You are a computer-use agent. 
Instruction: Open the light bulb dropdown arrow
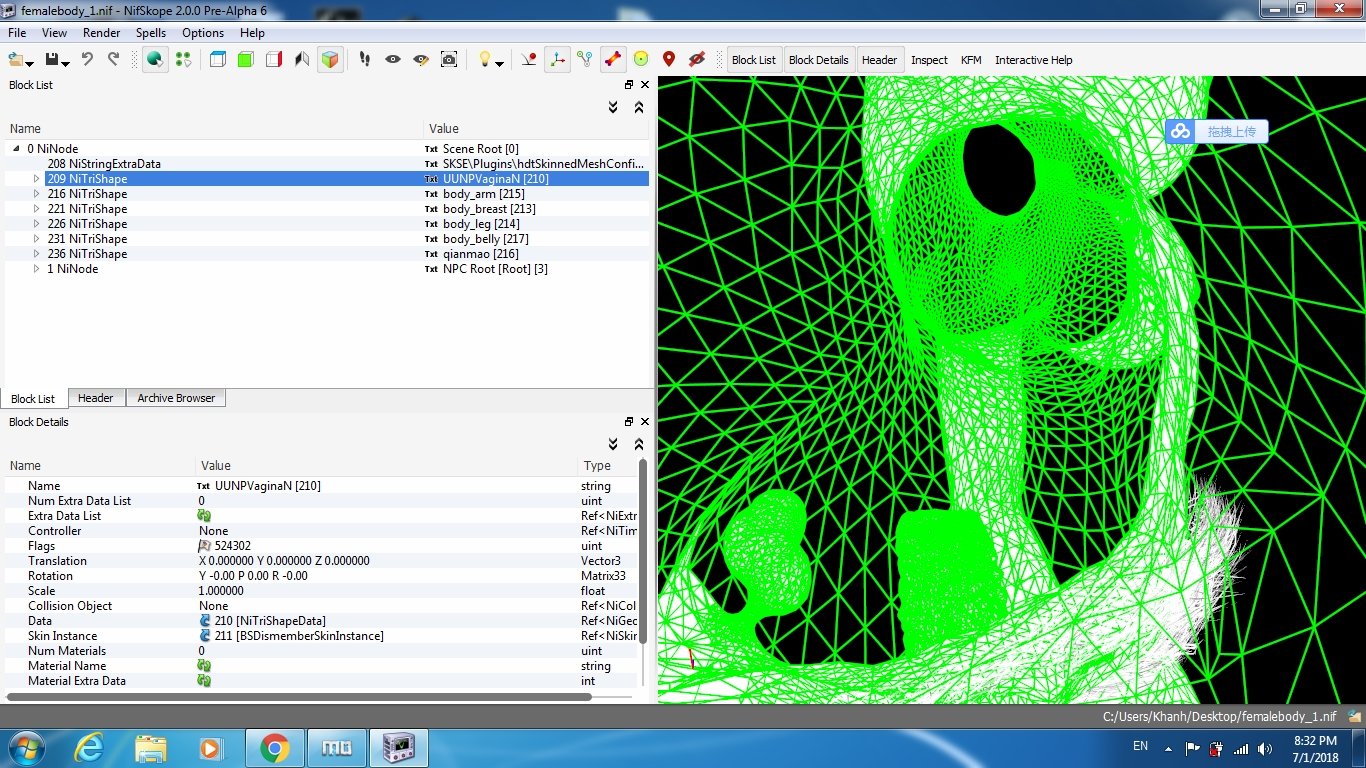(499, 63)
